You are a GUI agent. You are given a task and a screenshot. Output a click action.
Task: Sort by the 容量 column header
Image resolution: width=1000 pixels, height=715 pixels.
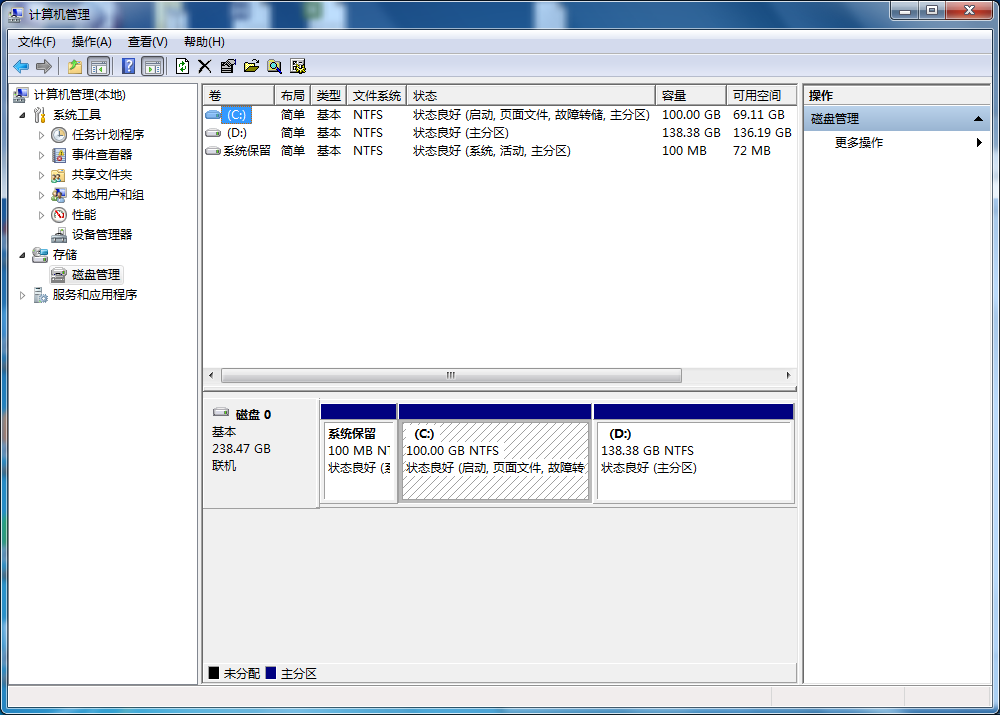point(691,96)
